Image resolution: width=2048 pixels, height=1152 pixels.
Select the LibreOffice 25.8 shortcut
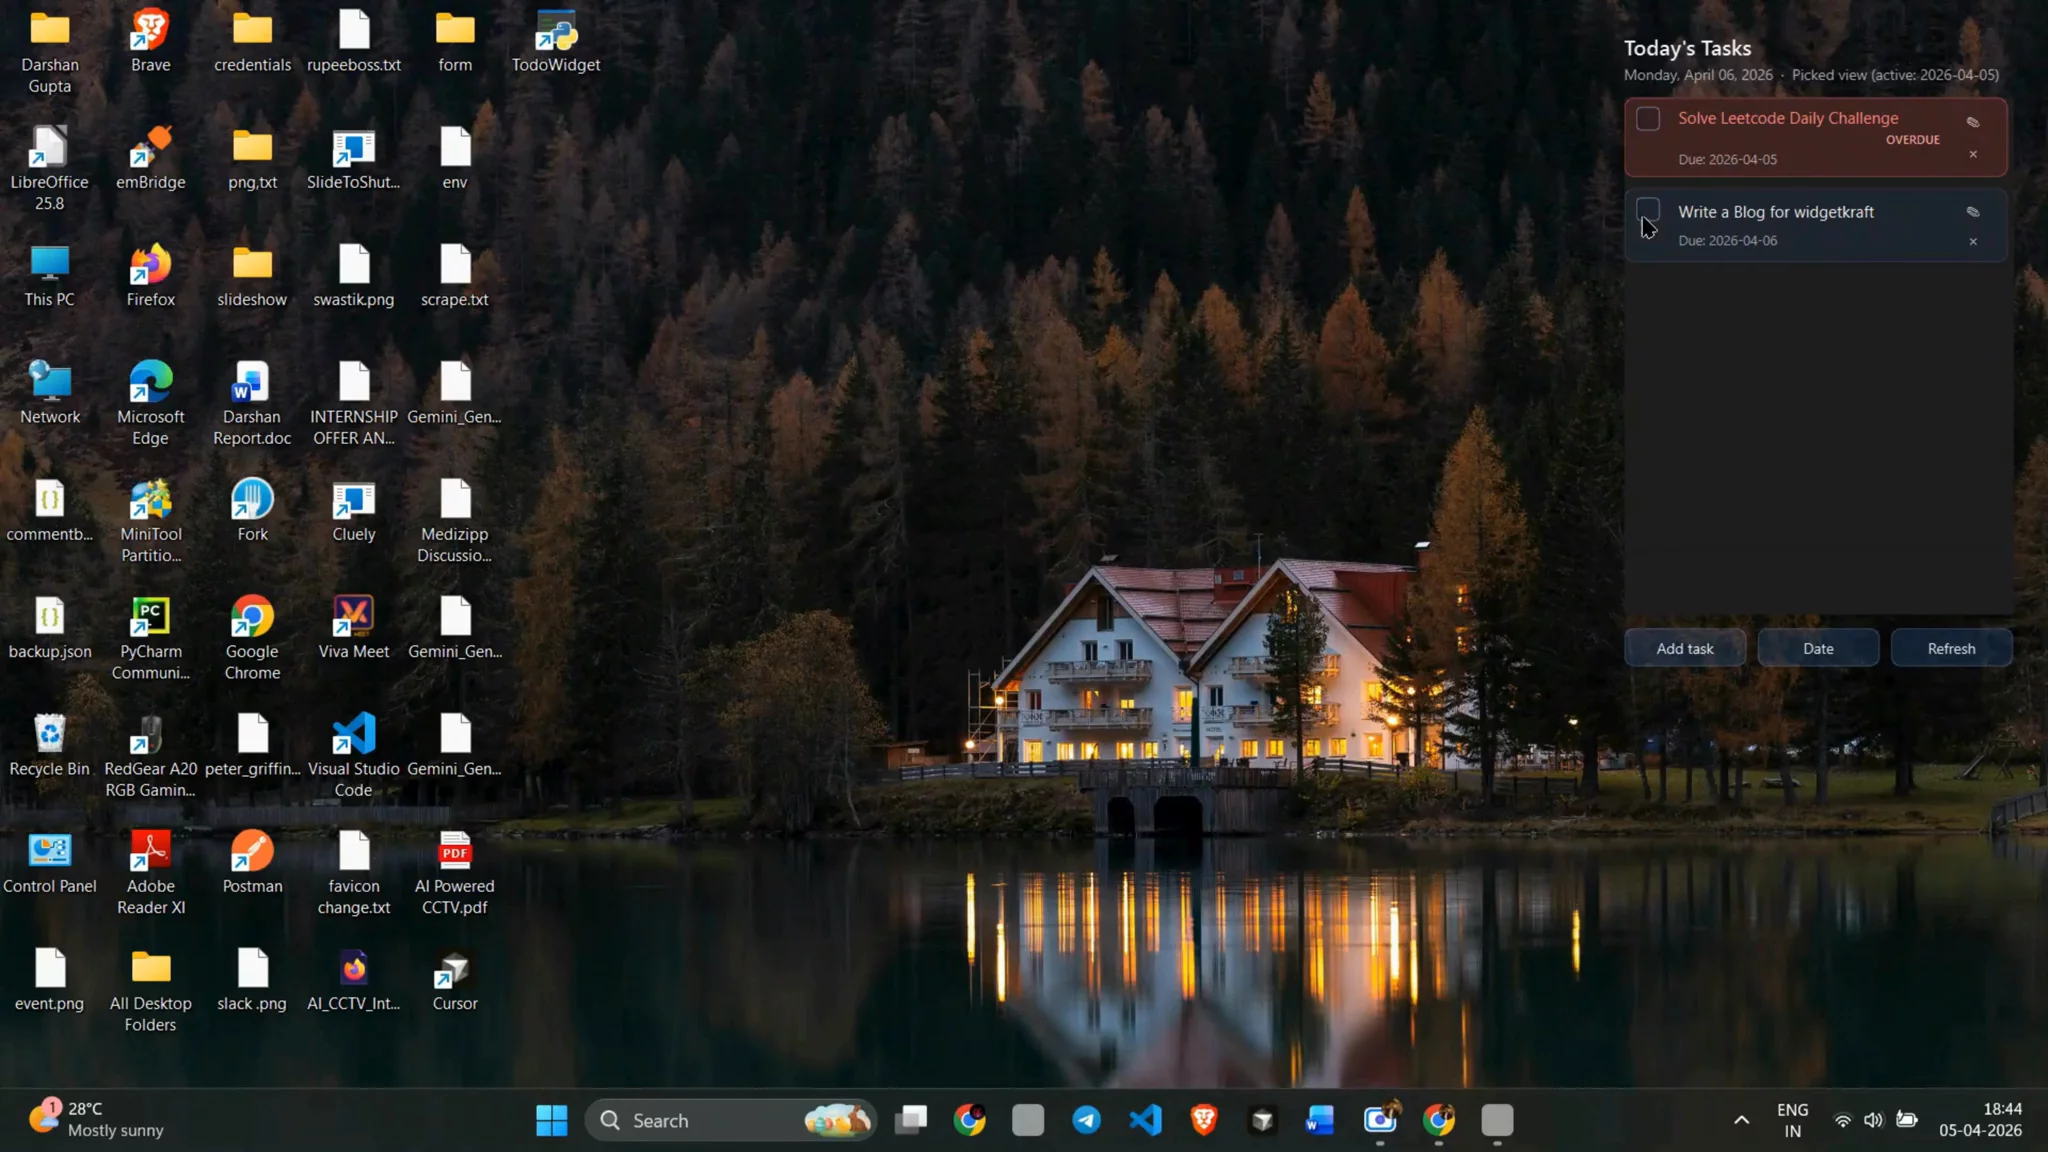[50, 170]
